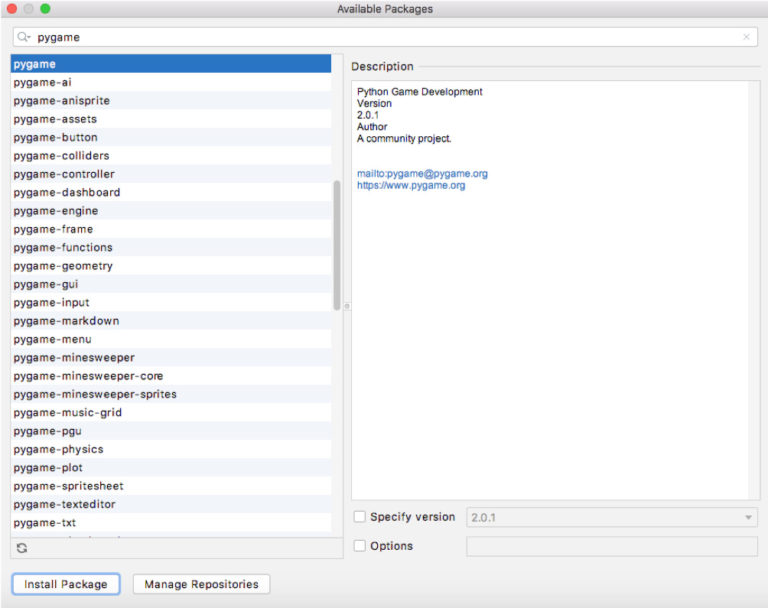Select pygame-gui package from list
The width and height of the screenshot is (768, 608).
click(46, 284)
